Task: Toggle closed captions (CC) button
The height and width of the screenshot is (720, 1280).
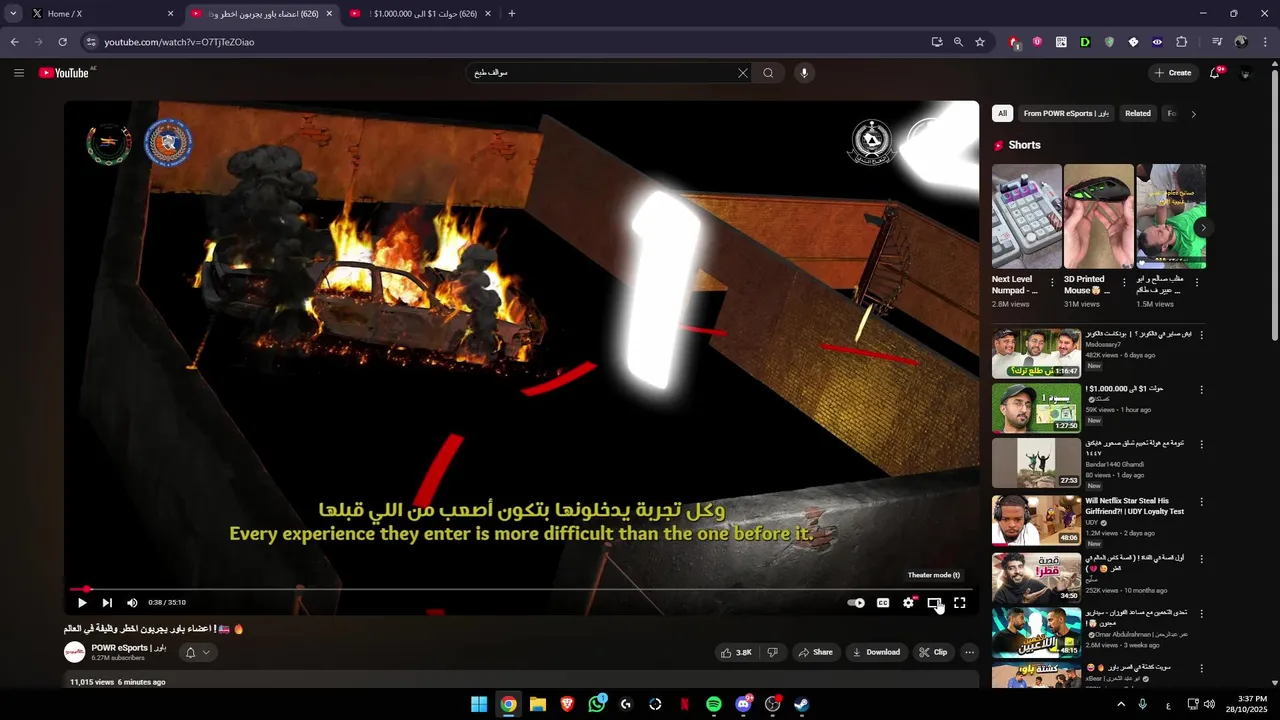Action: pos(883,602)
